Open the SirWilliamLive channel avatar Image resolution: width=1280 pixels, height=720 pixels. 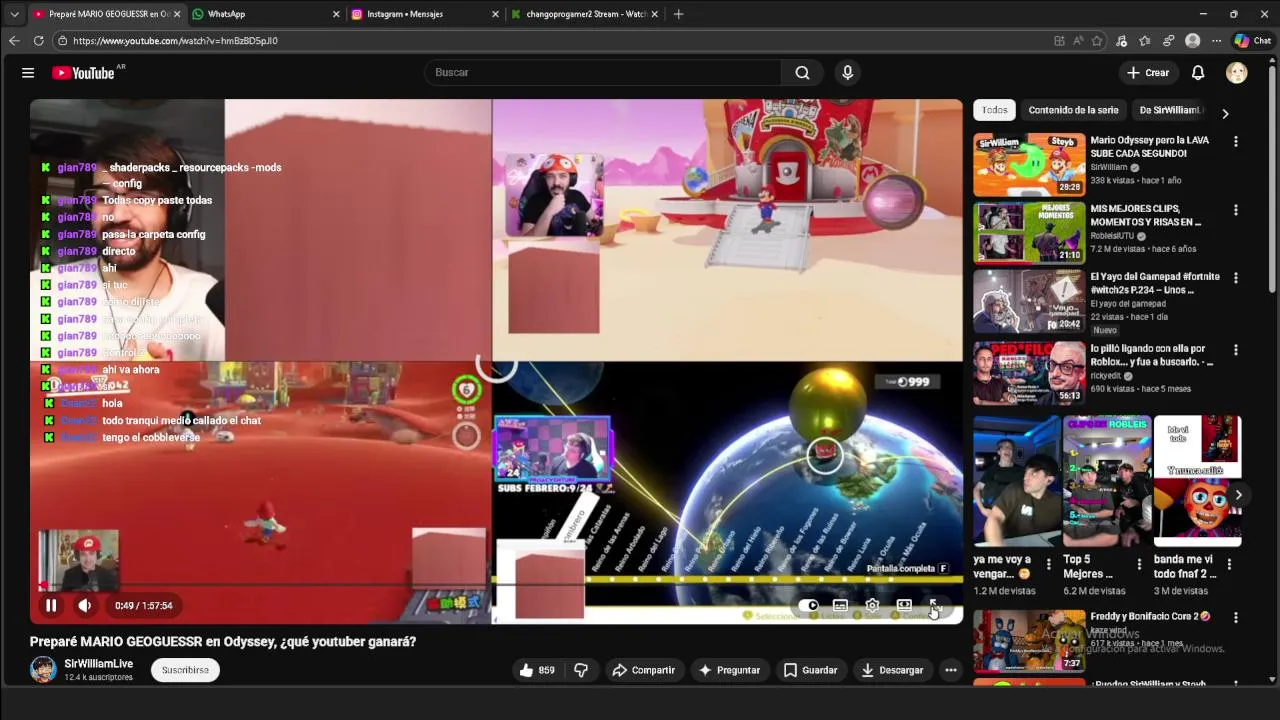tap(43, 669)
